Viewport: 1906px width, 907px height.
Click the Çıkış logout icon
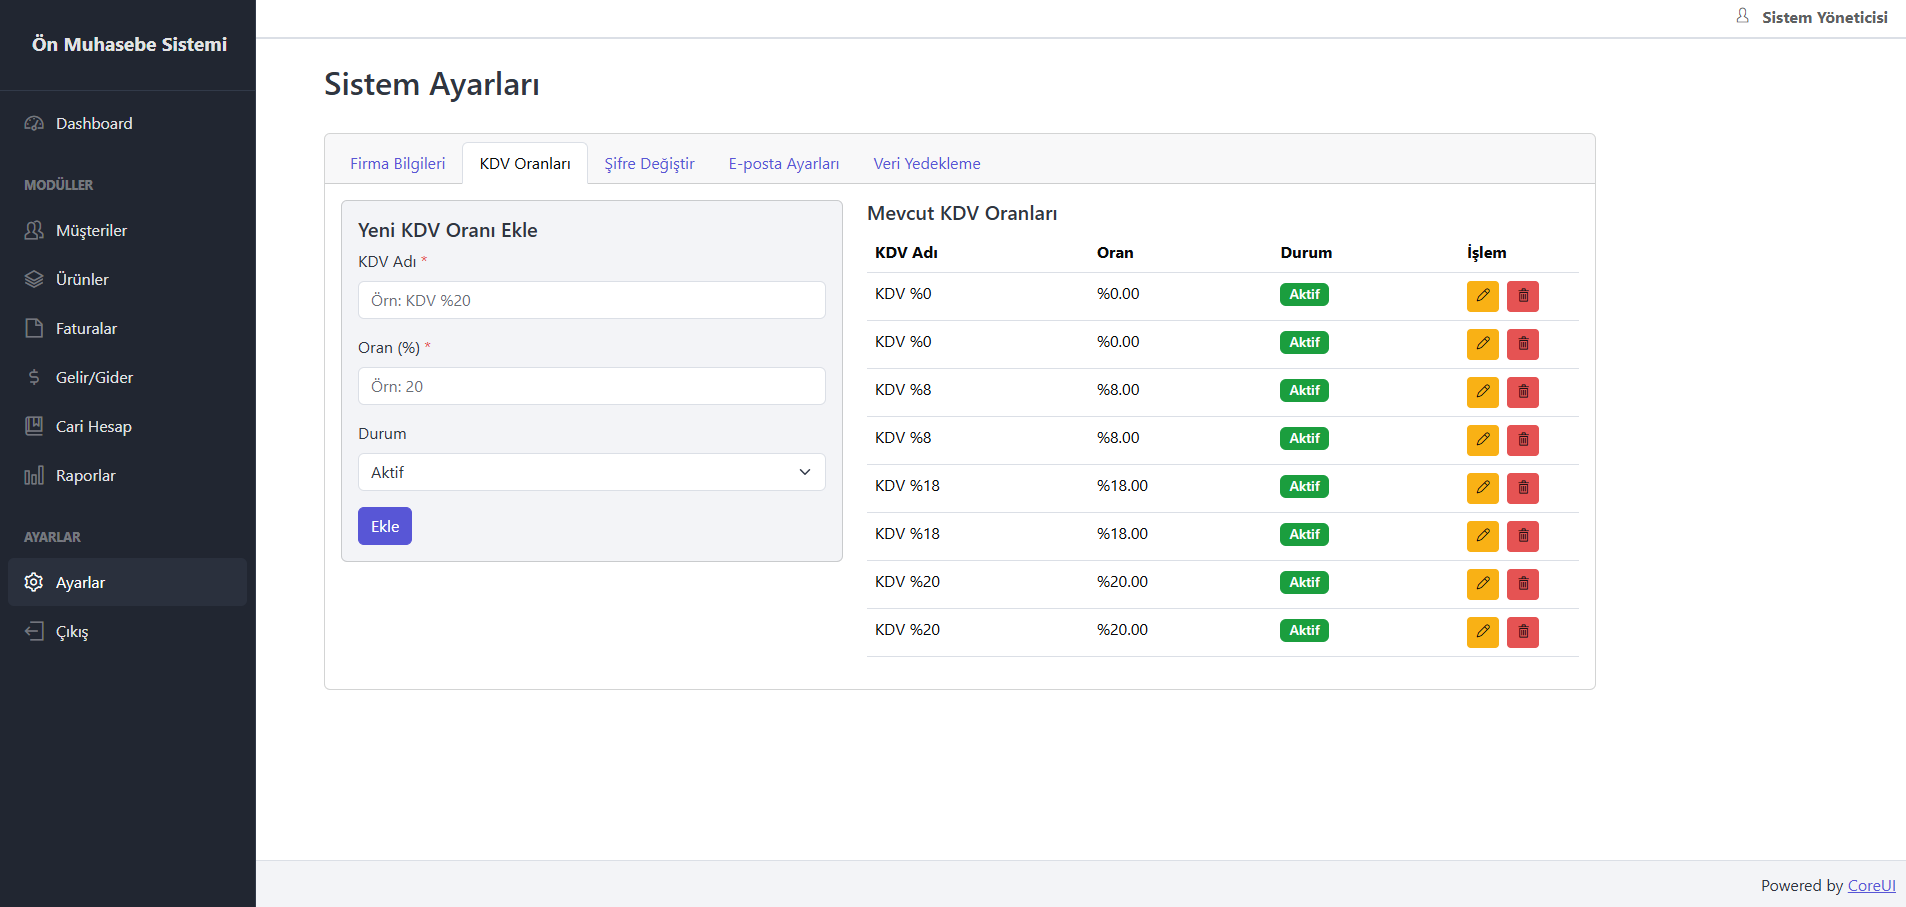34,631
